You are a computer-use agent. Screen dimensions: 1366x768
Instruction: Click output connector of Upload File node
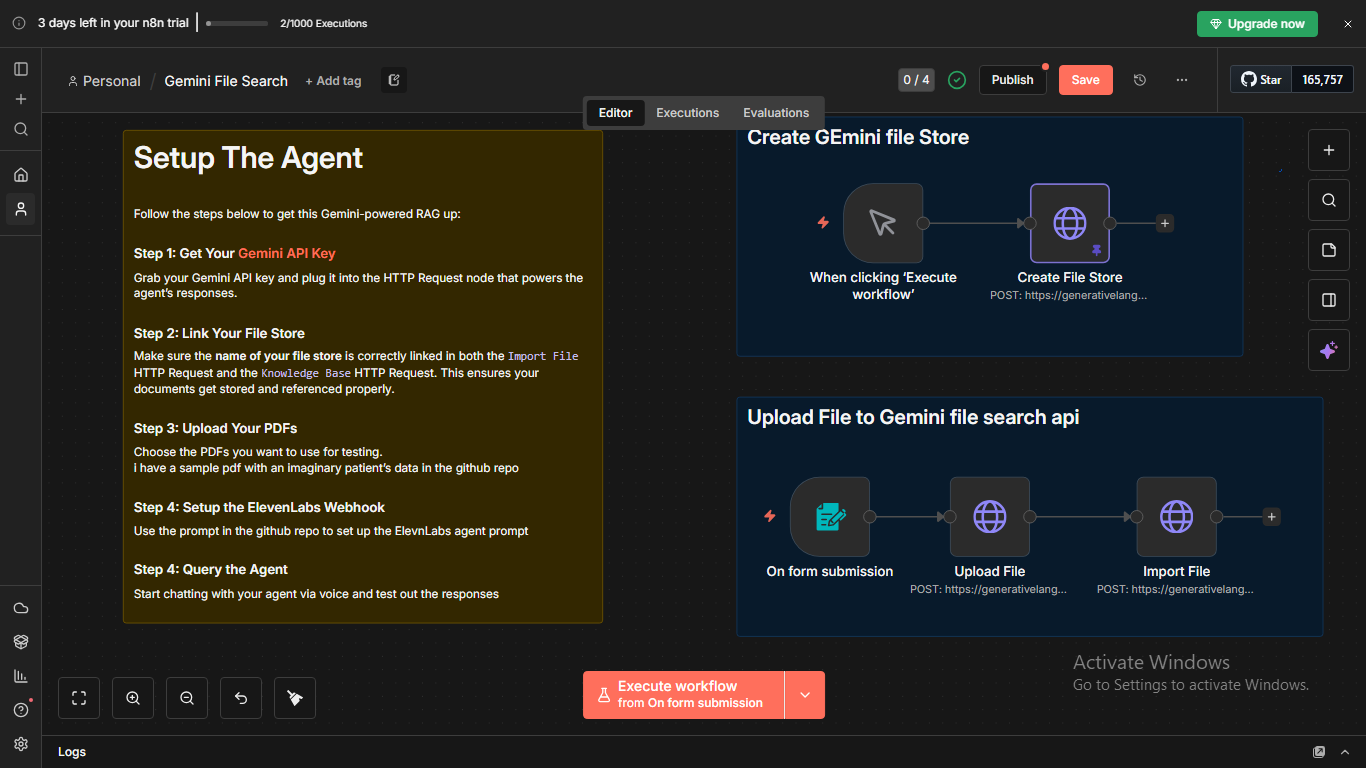point(1030,517)
